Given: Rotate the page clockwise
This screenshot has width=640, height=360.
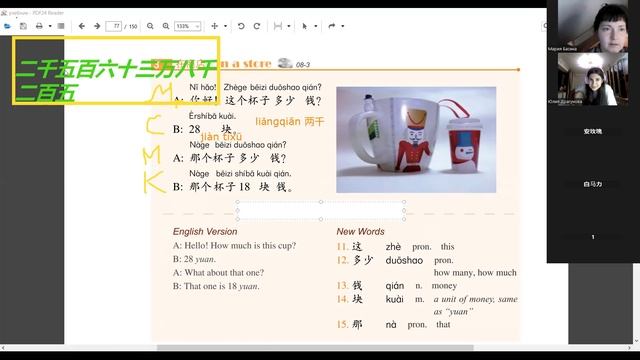Looking at the screenshot, I should click(x=257, y=26).
